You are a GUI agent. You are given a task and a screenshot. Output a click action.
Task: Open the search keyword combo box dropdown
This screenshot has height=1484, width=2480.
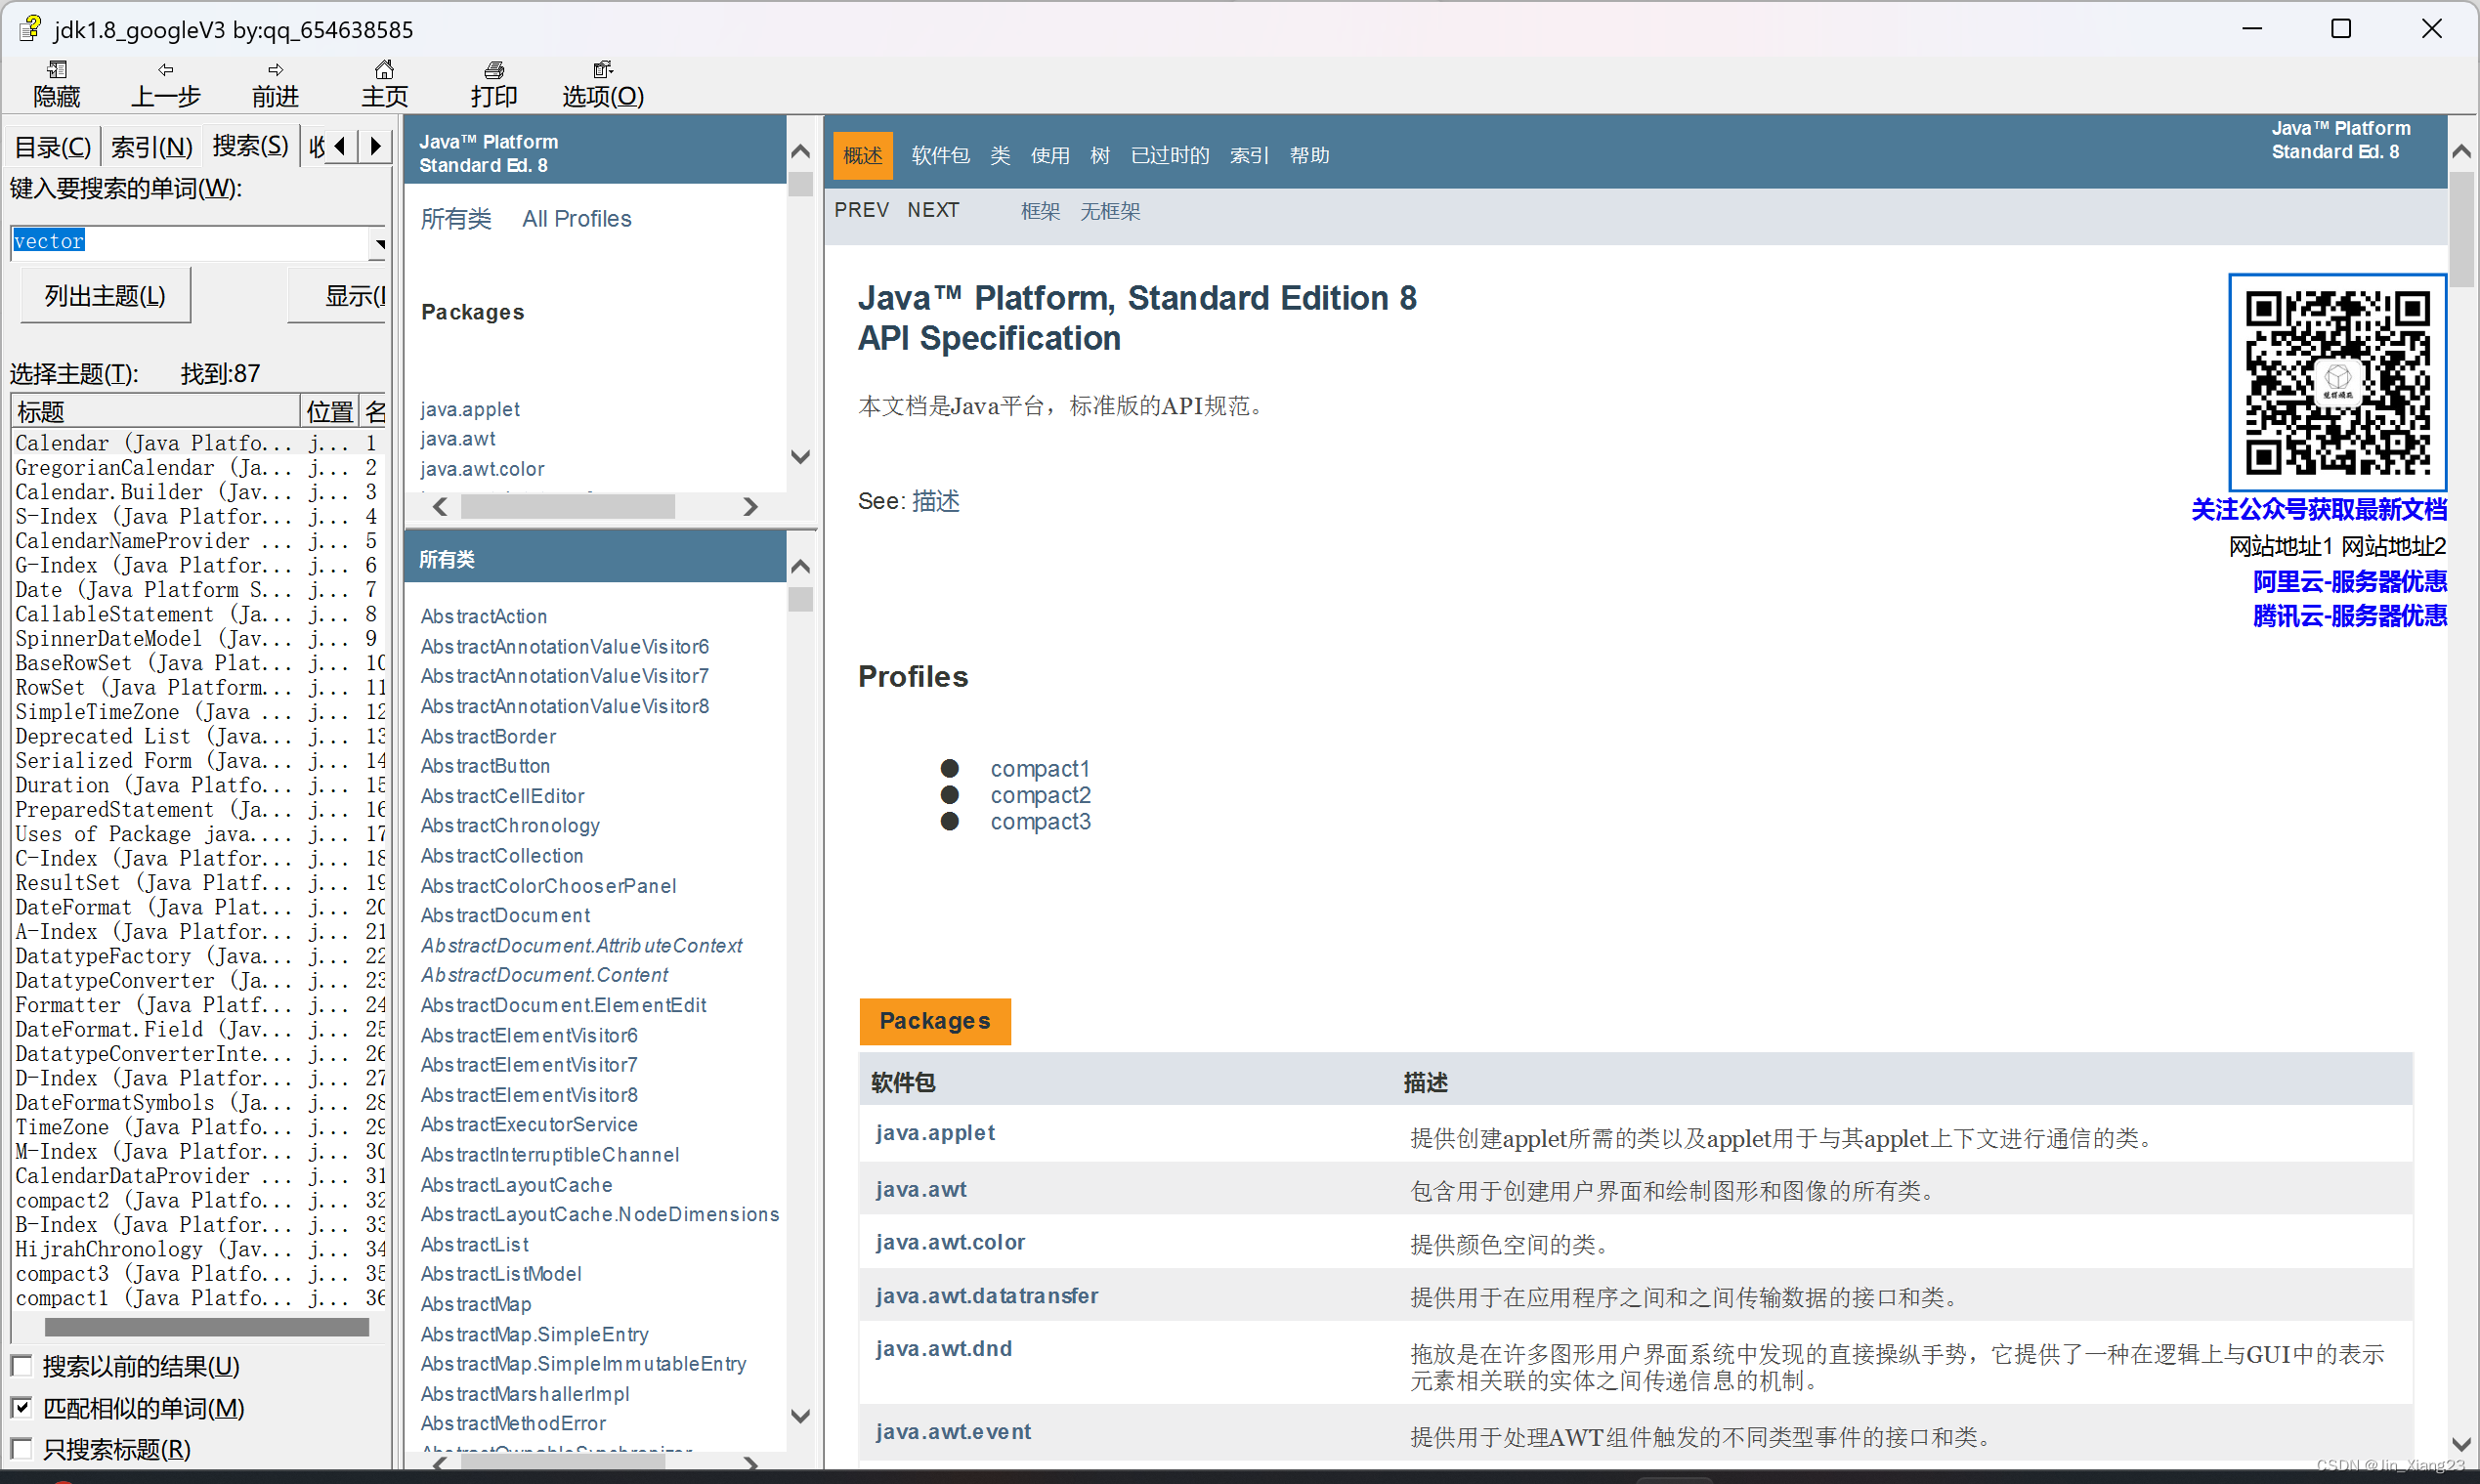coord(379,243)
